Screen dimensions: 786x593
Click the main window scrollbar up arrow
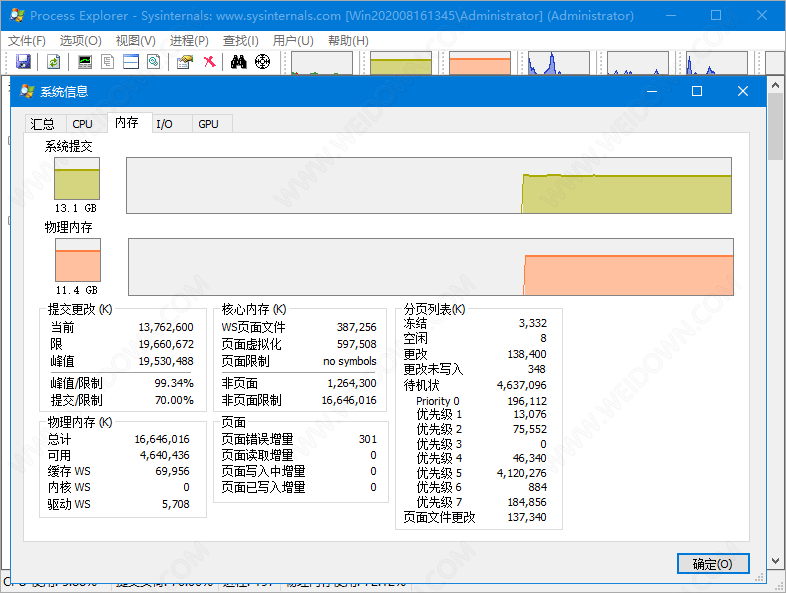pos(775,85)
